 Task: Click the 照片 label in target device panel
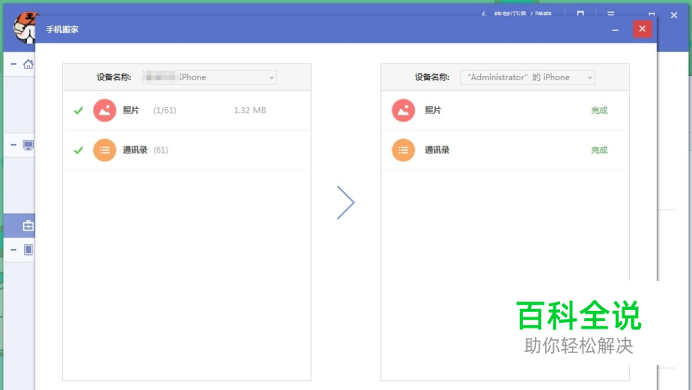click(433, 110)
